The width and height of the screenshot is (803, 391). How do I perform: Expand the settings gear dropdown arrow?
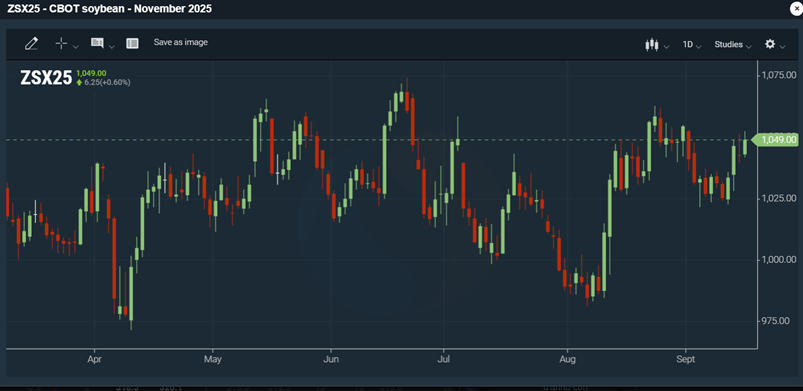(x=783, y=47)
